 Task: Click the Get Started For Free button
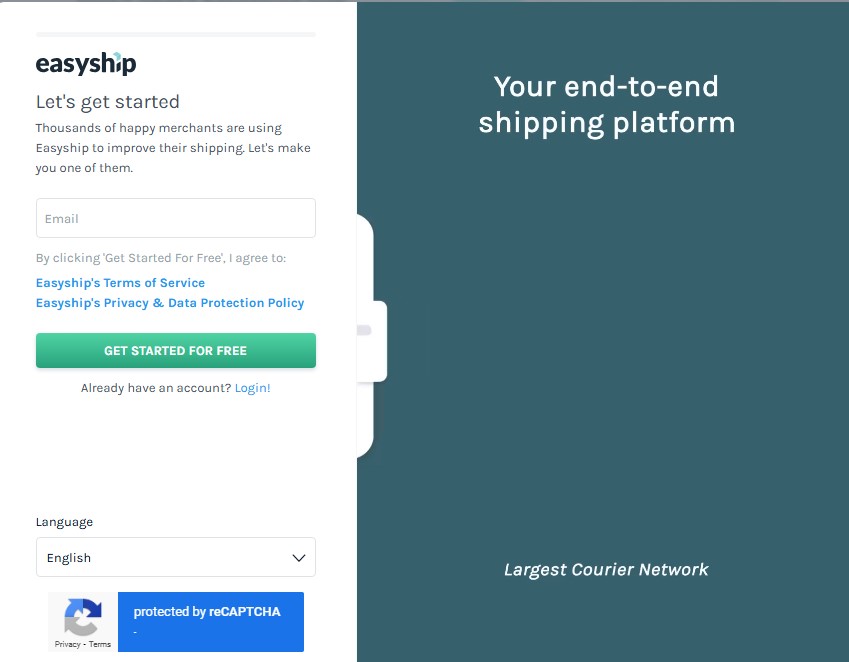point(175,350)
